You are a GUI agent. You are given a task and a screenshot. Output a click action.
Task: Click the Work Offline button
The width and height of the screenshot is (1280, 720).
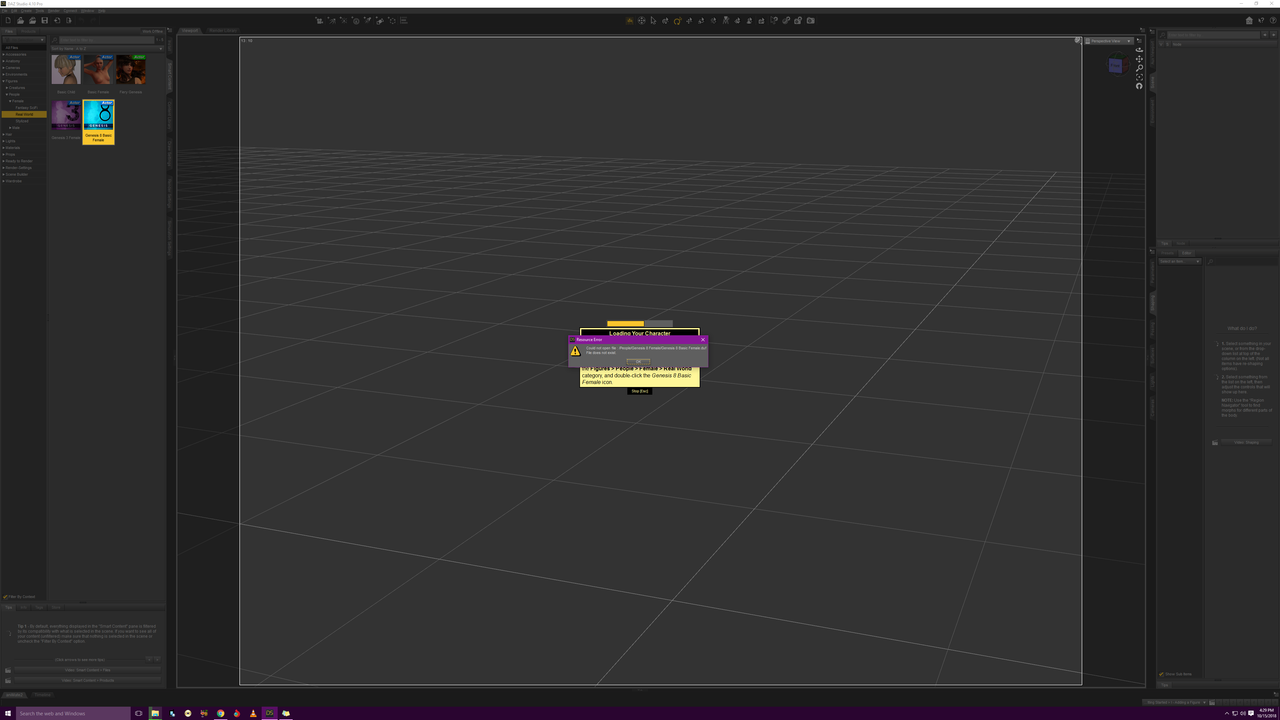pos(152,31)
